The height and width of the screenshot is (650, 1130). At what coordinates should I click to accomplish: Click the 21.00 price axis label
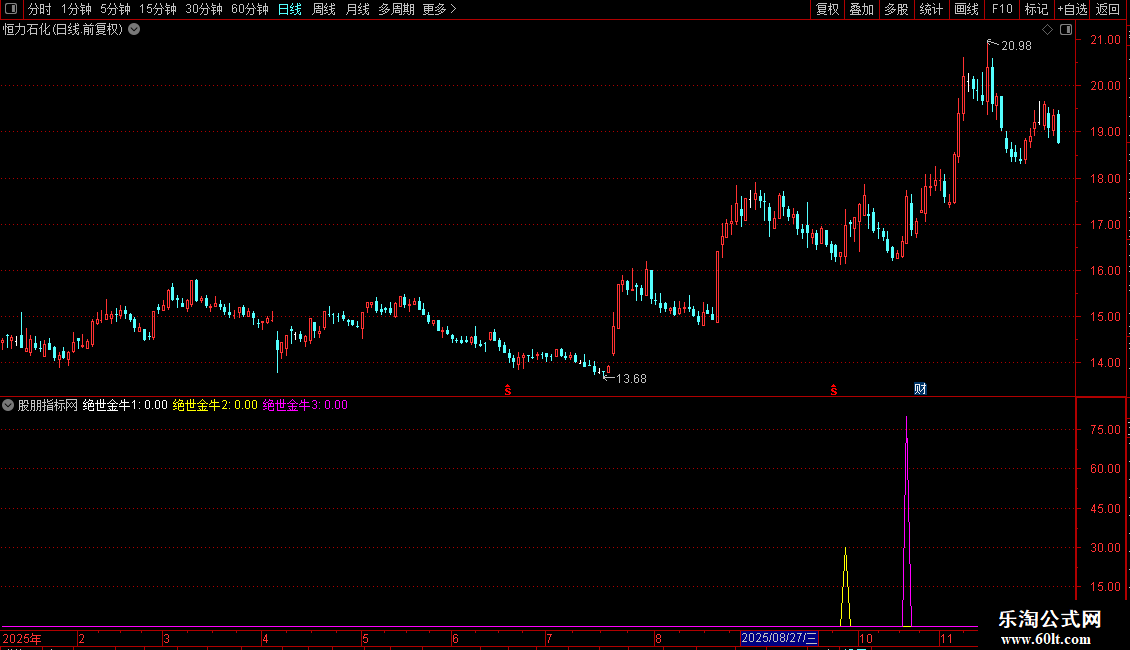pos(1105,40)
